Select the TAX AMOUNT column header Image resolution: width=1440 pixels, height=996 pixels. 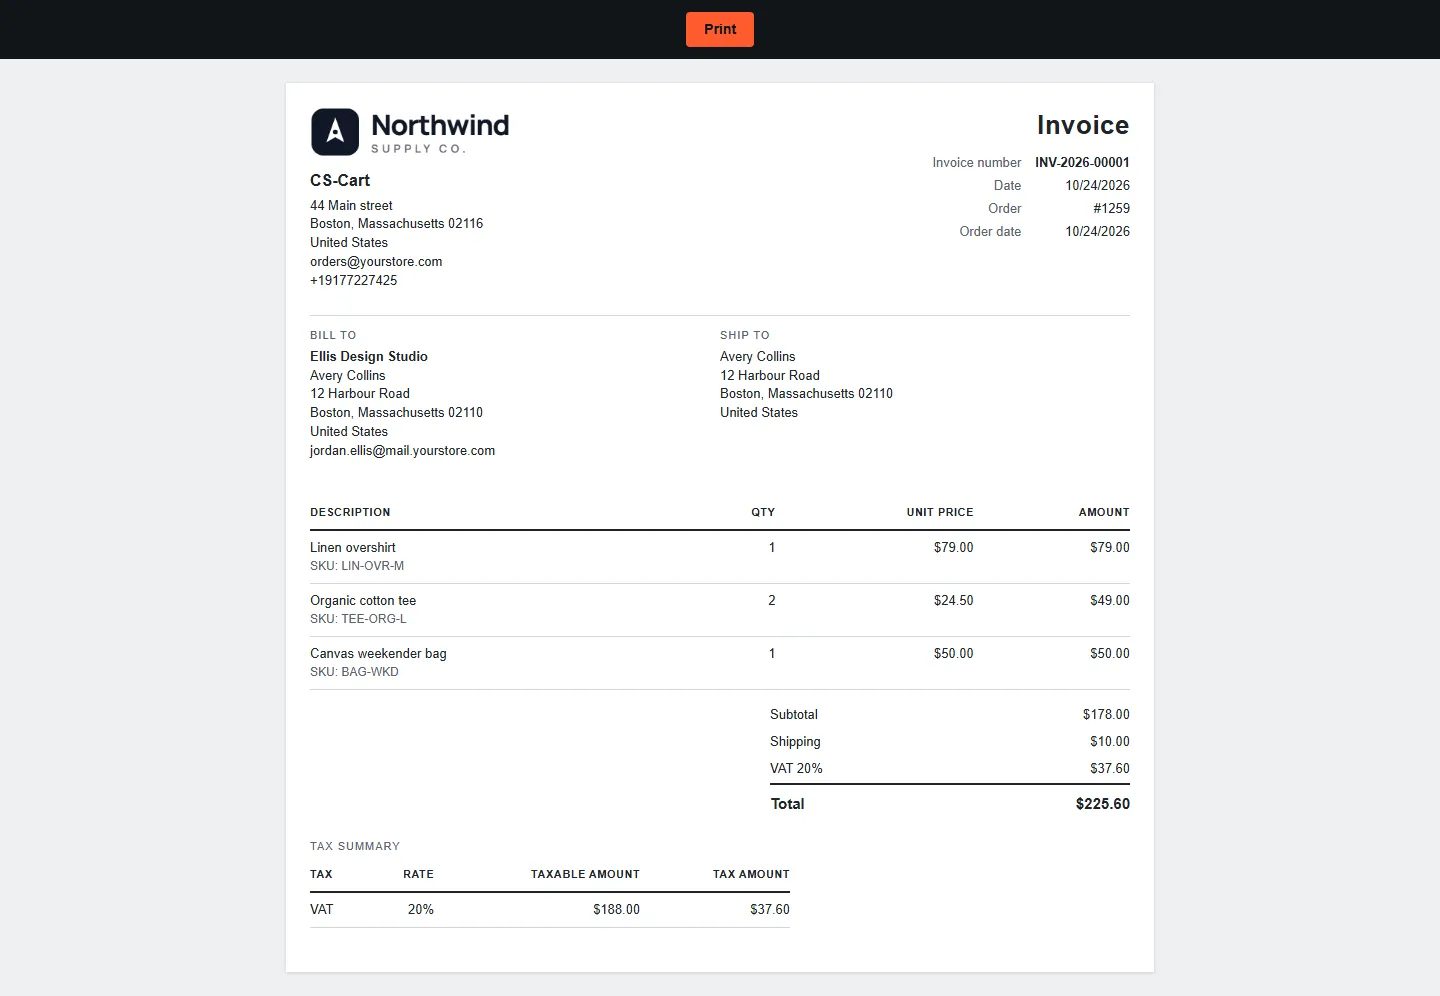pyautogui.click(x=751, y=874)
